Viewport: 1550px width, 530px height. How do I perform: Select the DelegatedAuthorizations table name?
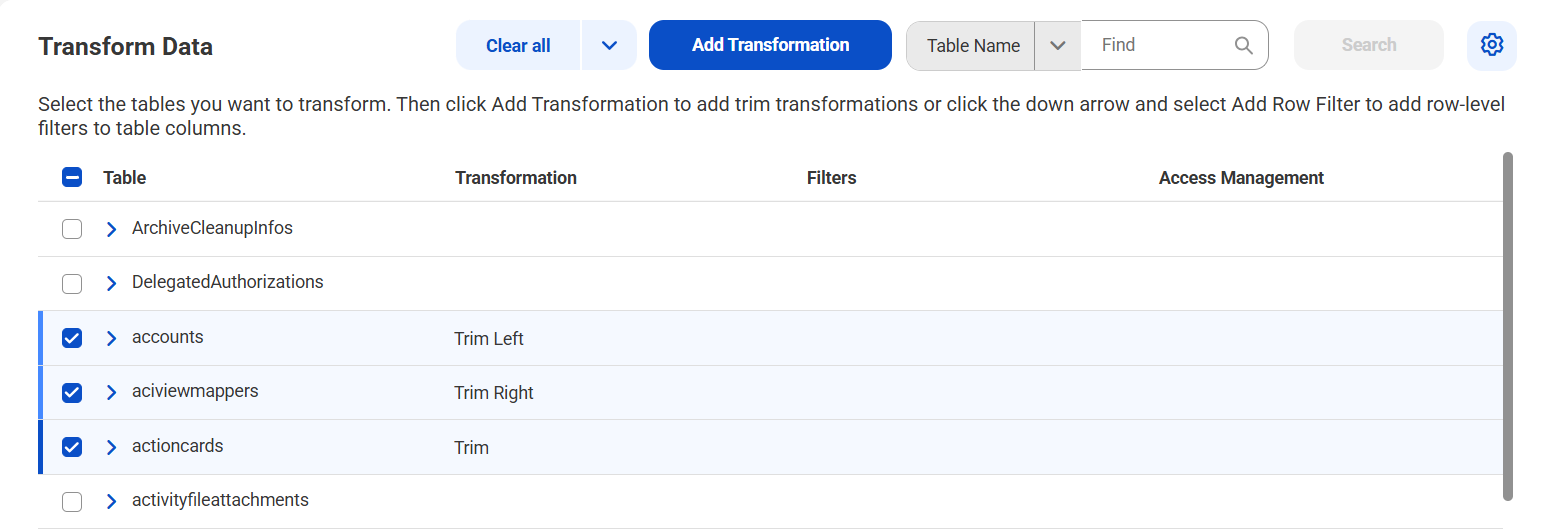pyautogui.click(x=228, y=282)
